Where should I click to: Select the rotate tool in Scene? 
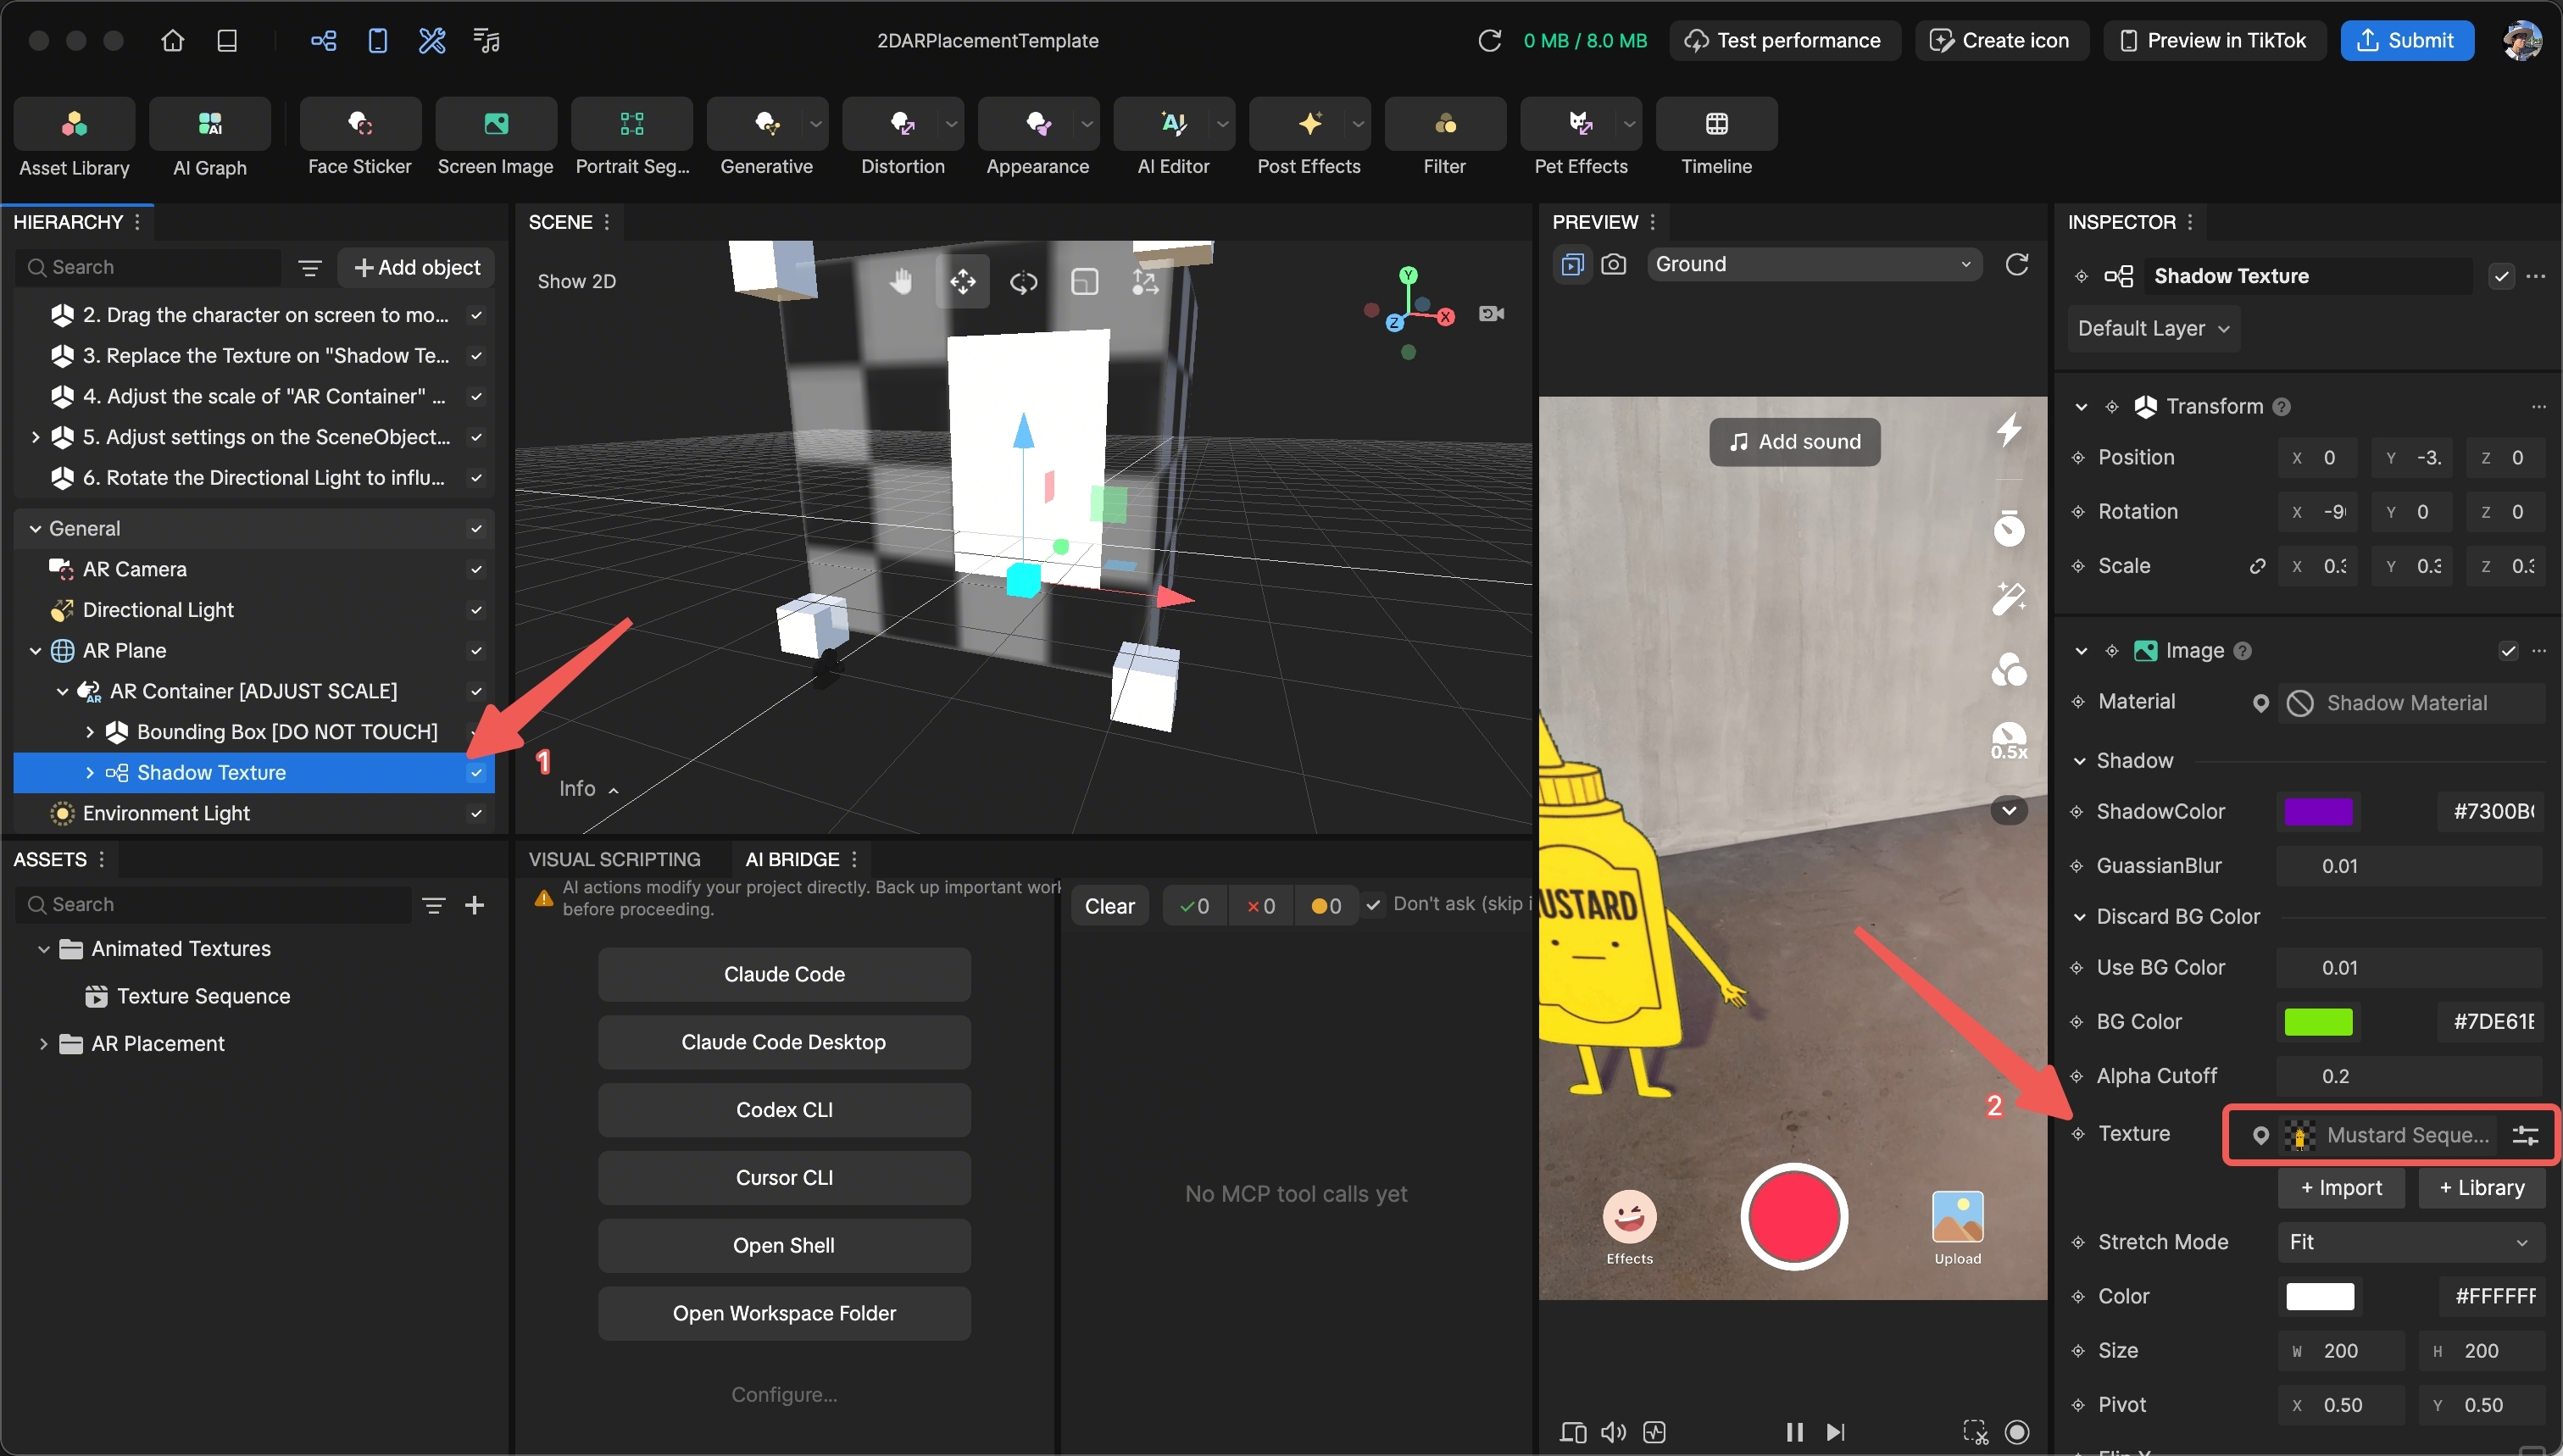click(x=1023, y=282)
